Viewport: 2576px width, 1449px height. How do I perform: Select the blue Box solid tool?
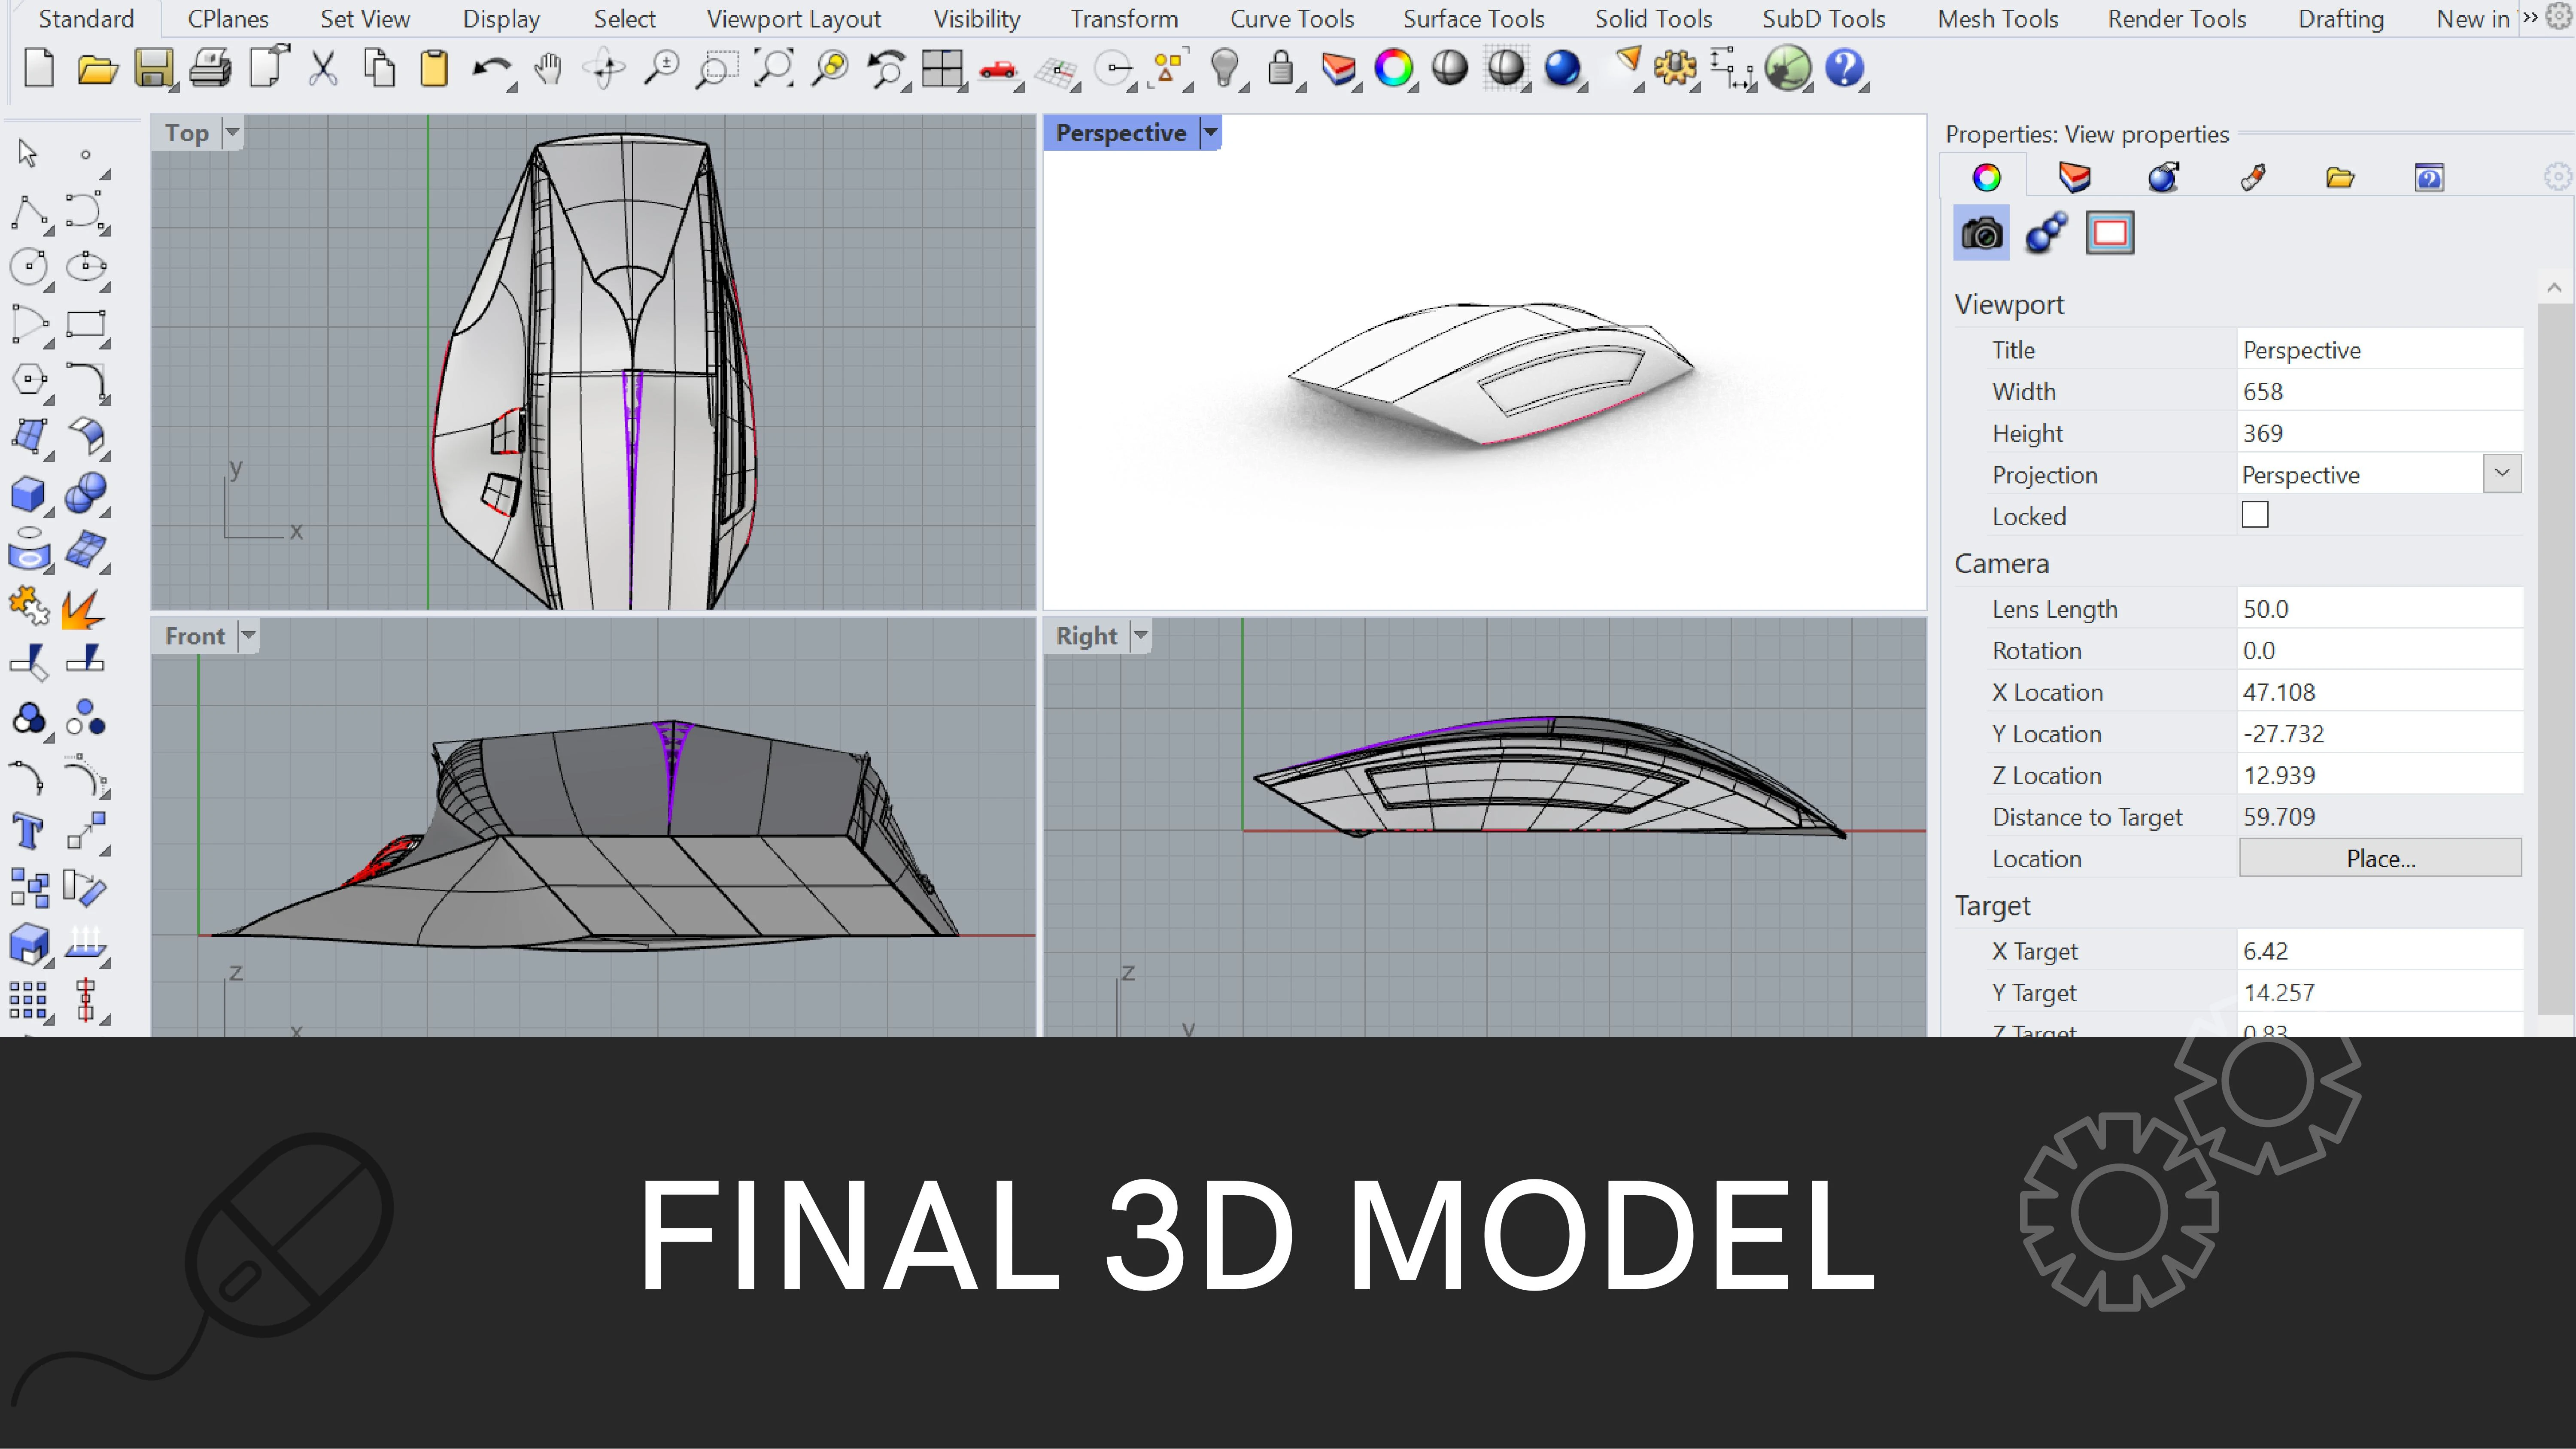tap(29, 494)
